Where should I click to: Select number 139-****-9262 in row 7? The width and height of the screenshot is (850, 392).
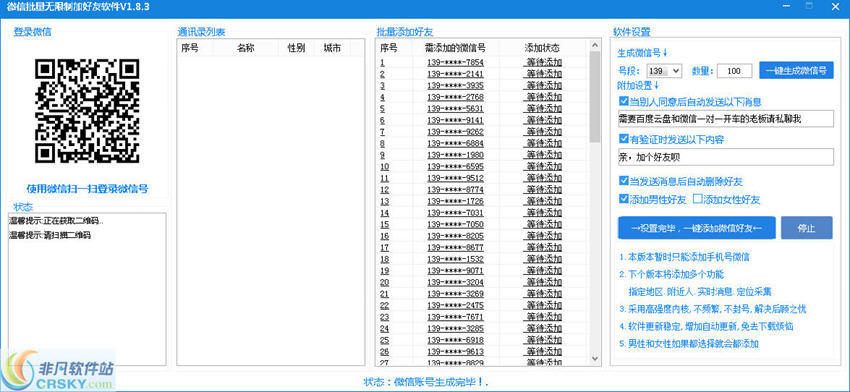(x=455, y=132)
